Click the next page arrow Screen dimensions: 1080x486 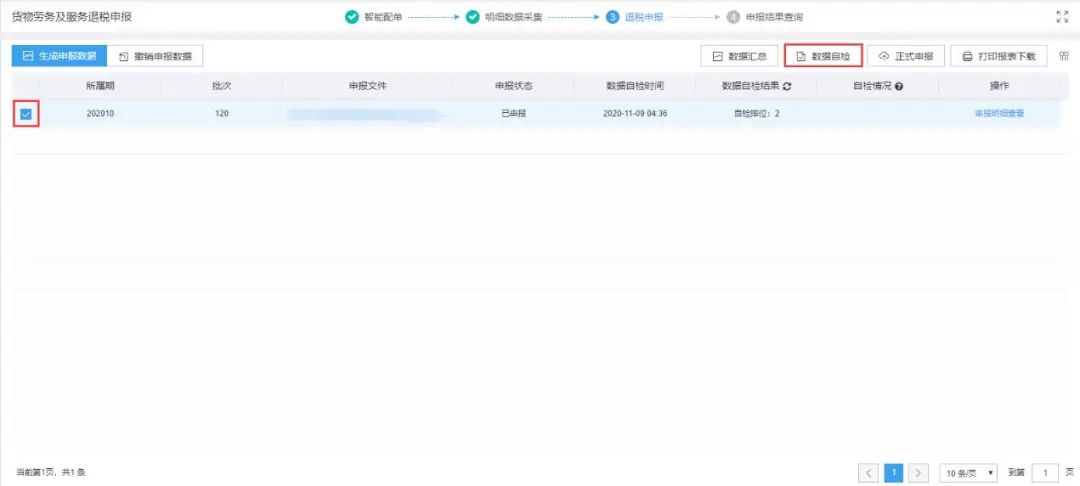(x=918, y=473)
